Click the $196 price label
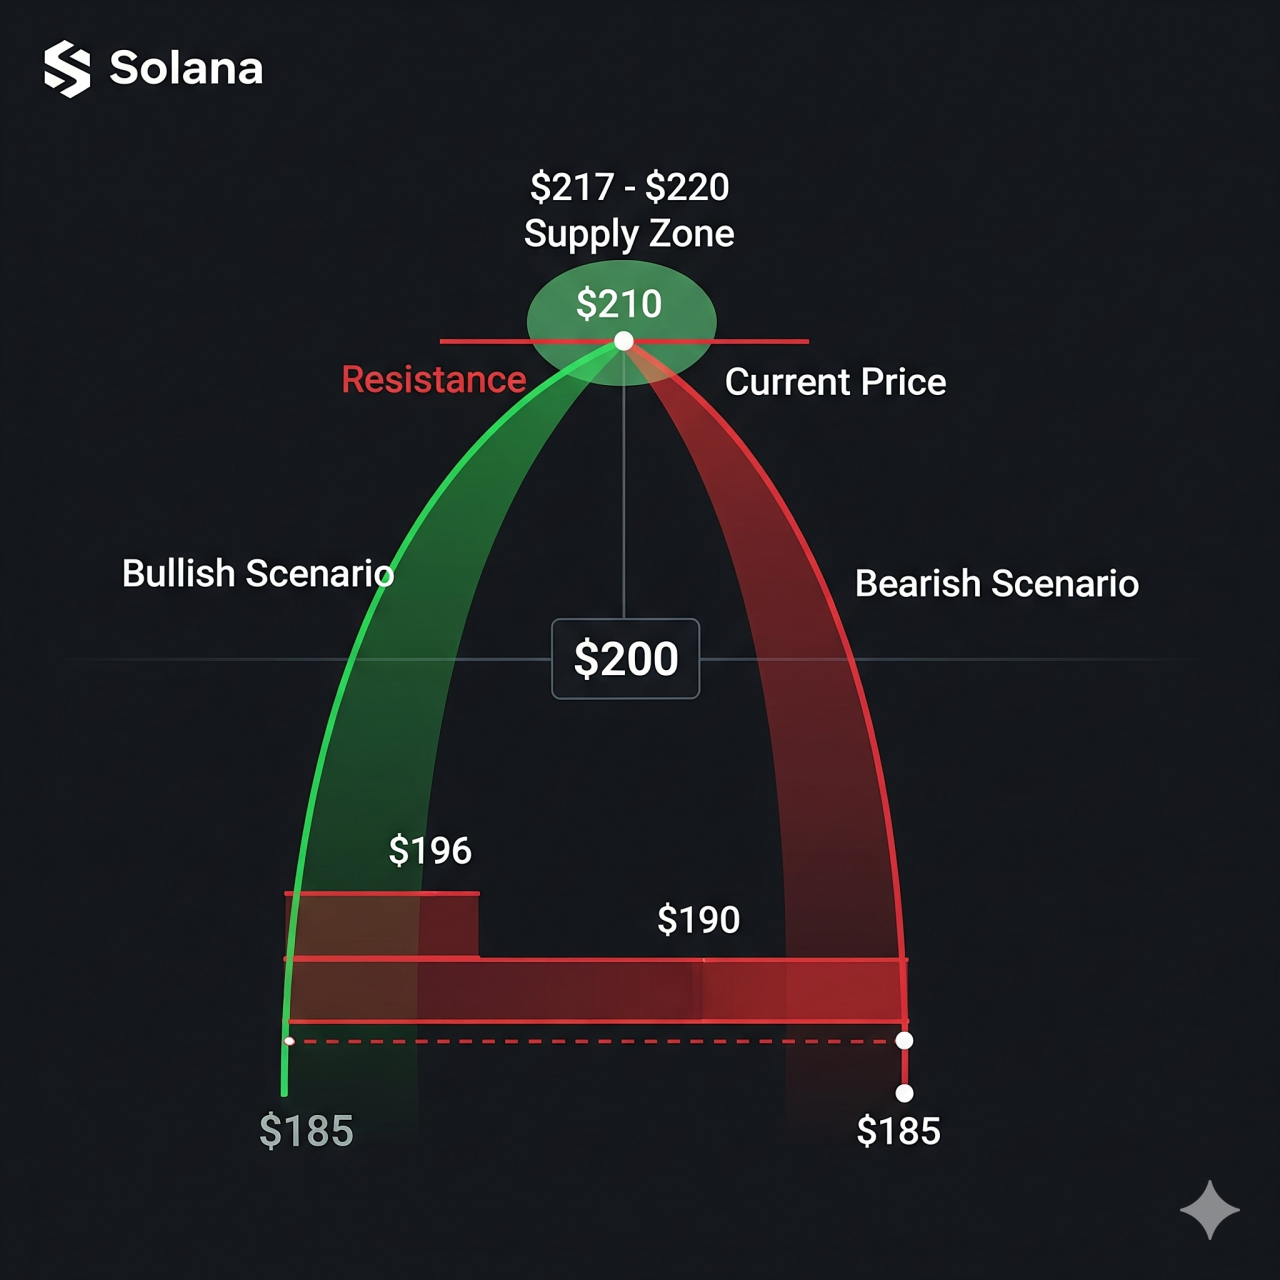 point(430,851)
